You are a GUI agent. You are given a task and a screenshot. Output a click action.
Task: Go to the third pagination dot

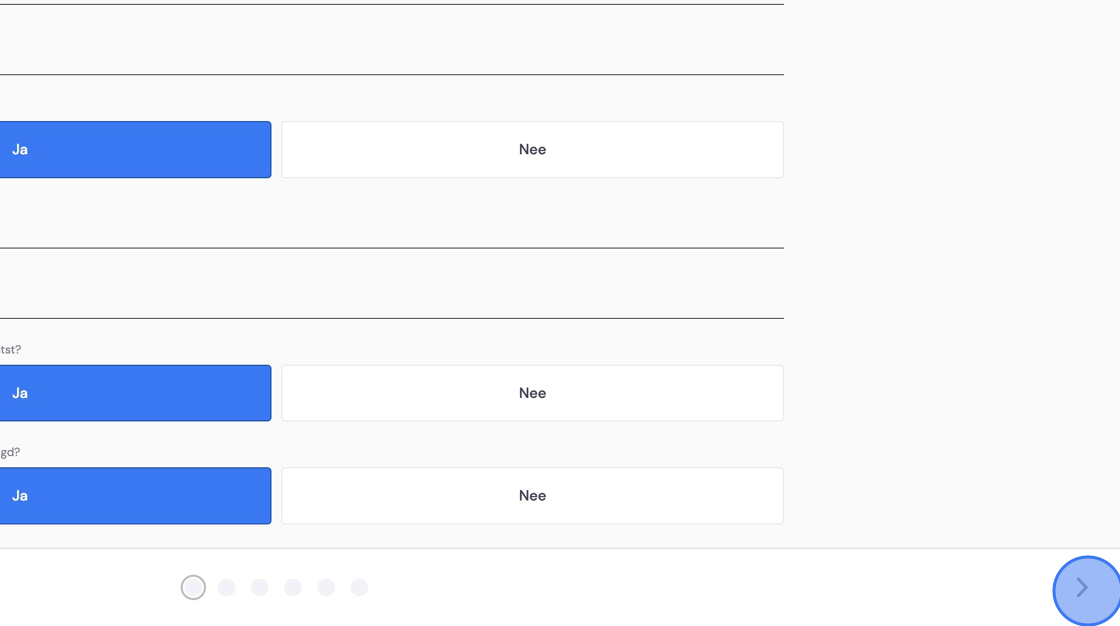(x=259, y=587)
